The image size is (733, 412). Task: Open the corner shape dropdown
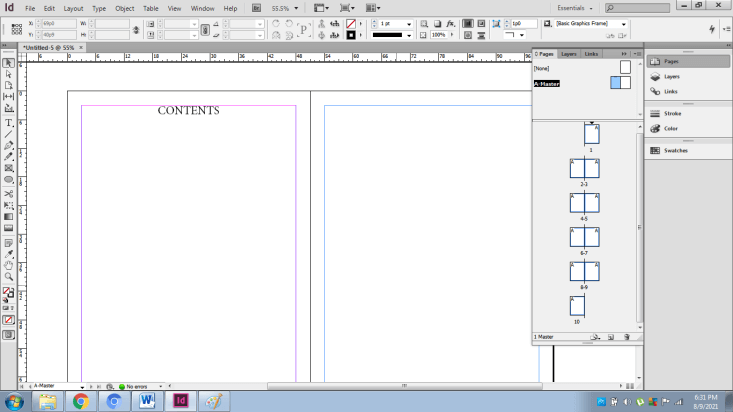(x=522, y=35)
